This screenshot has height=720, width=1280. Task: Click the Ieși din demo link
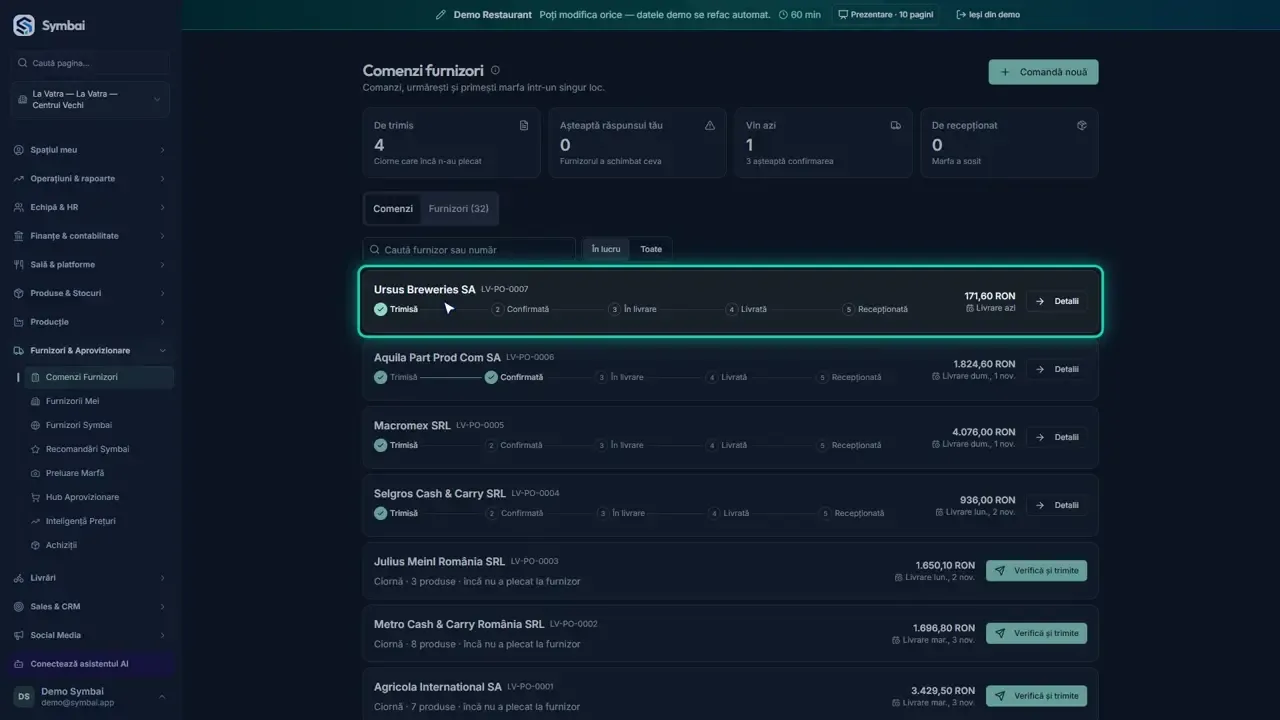tap(988, 15)
